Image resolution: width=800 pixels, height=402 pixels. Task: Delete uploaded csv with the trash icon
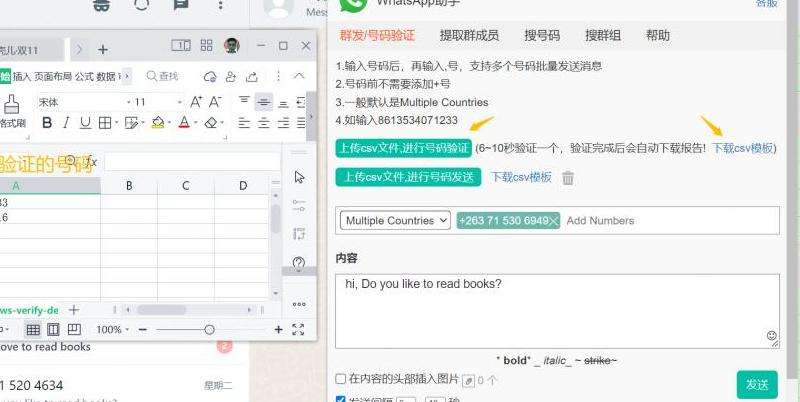pos(568,178)
